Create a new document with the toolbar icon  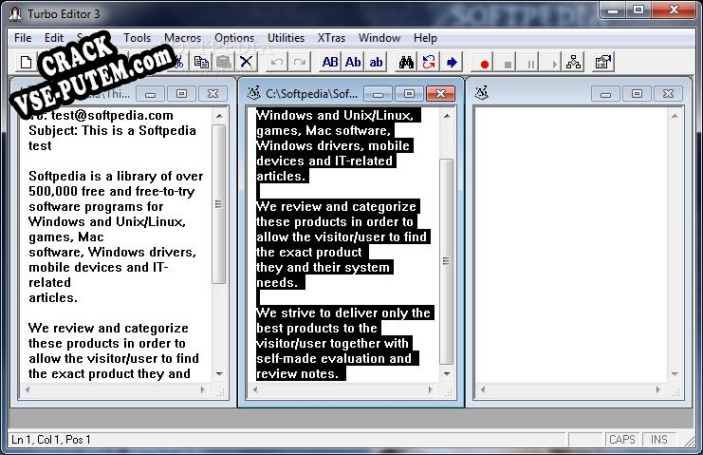[26, 62]
